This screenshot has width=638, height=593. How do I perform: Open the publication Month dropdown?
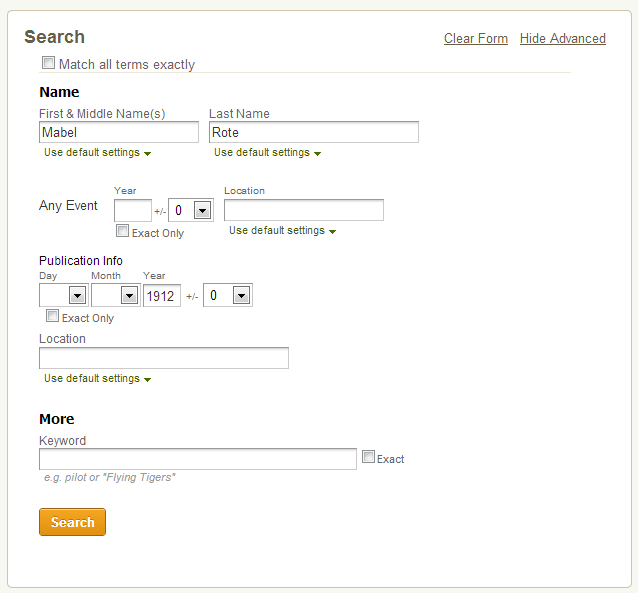pyautogui.click(x=128, y=295)
